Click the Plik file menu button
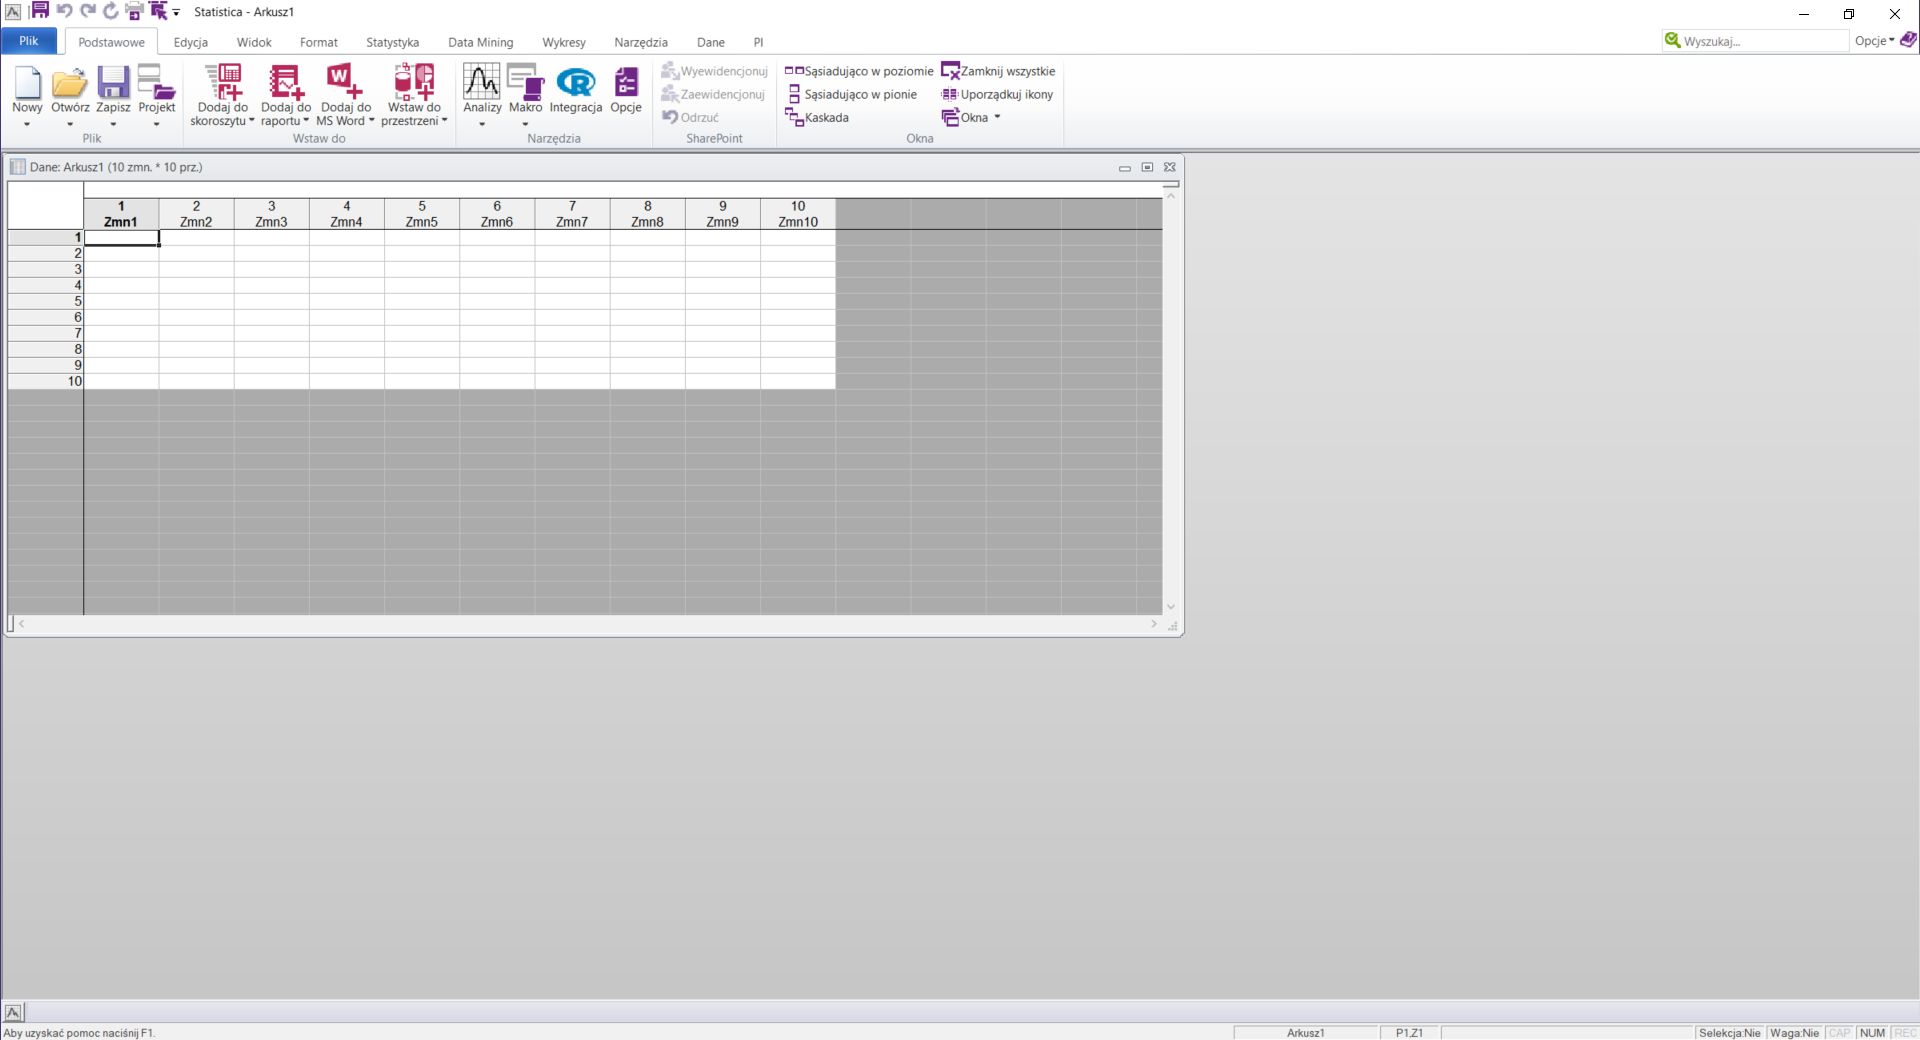 point(28,41)
